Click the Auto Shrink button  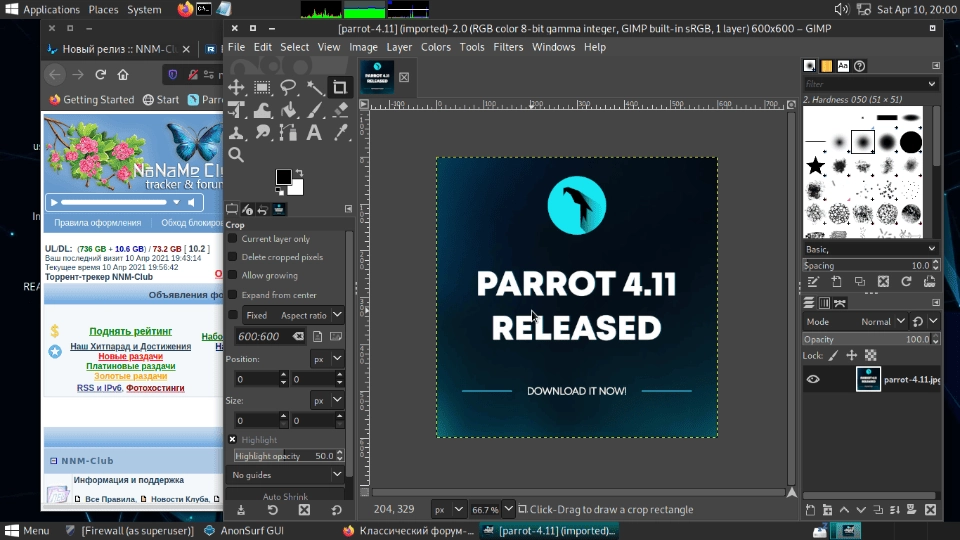pyautogui.click(x=285, y=495)
